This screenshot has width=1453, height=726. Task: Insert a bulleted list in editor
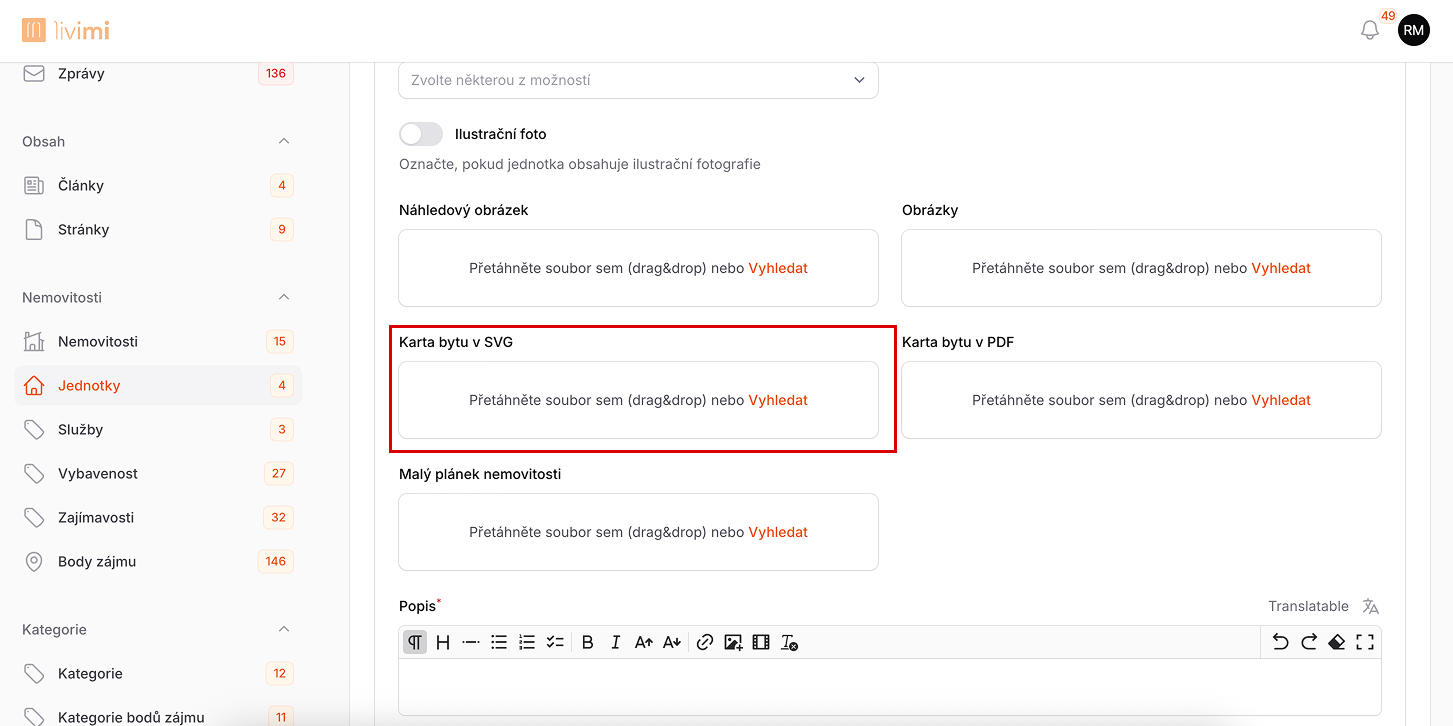(499, 642)
